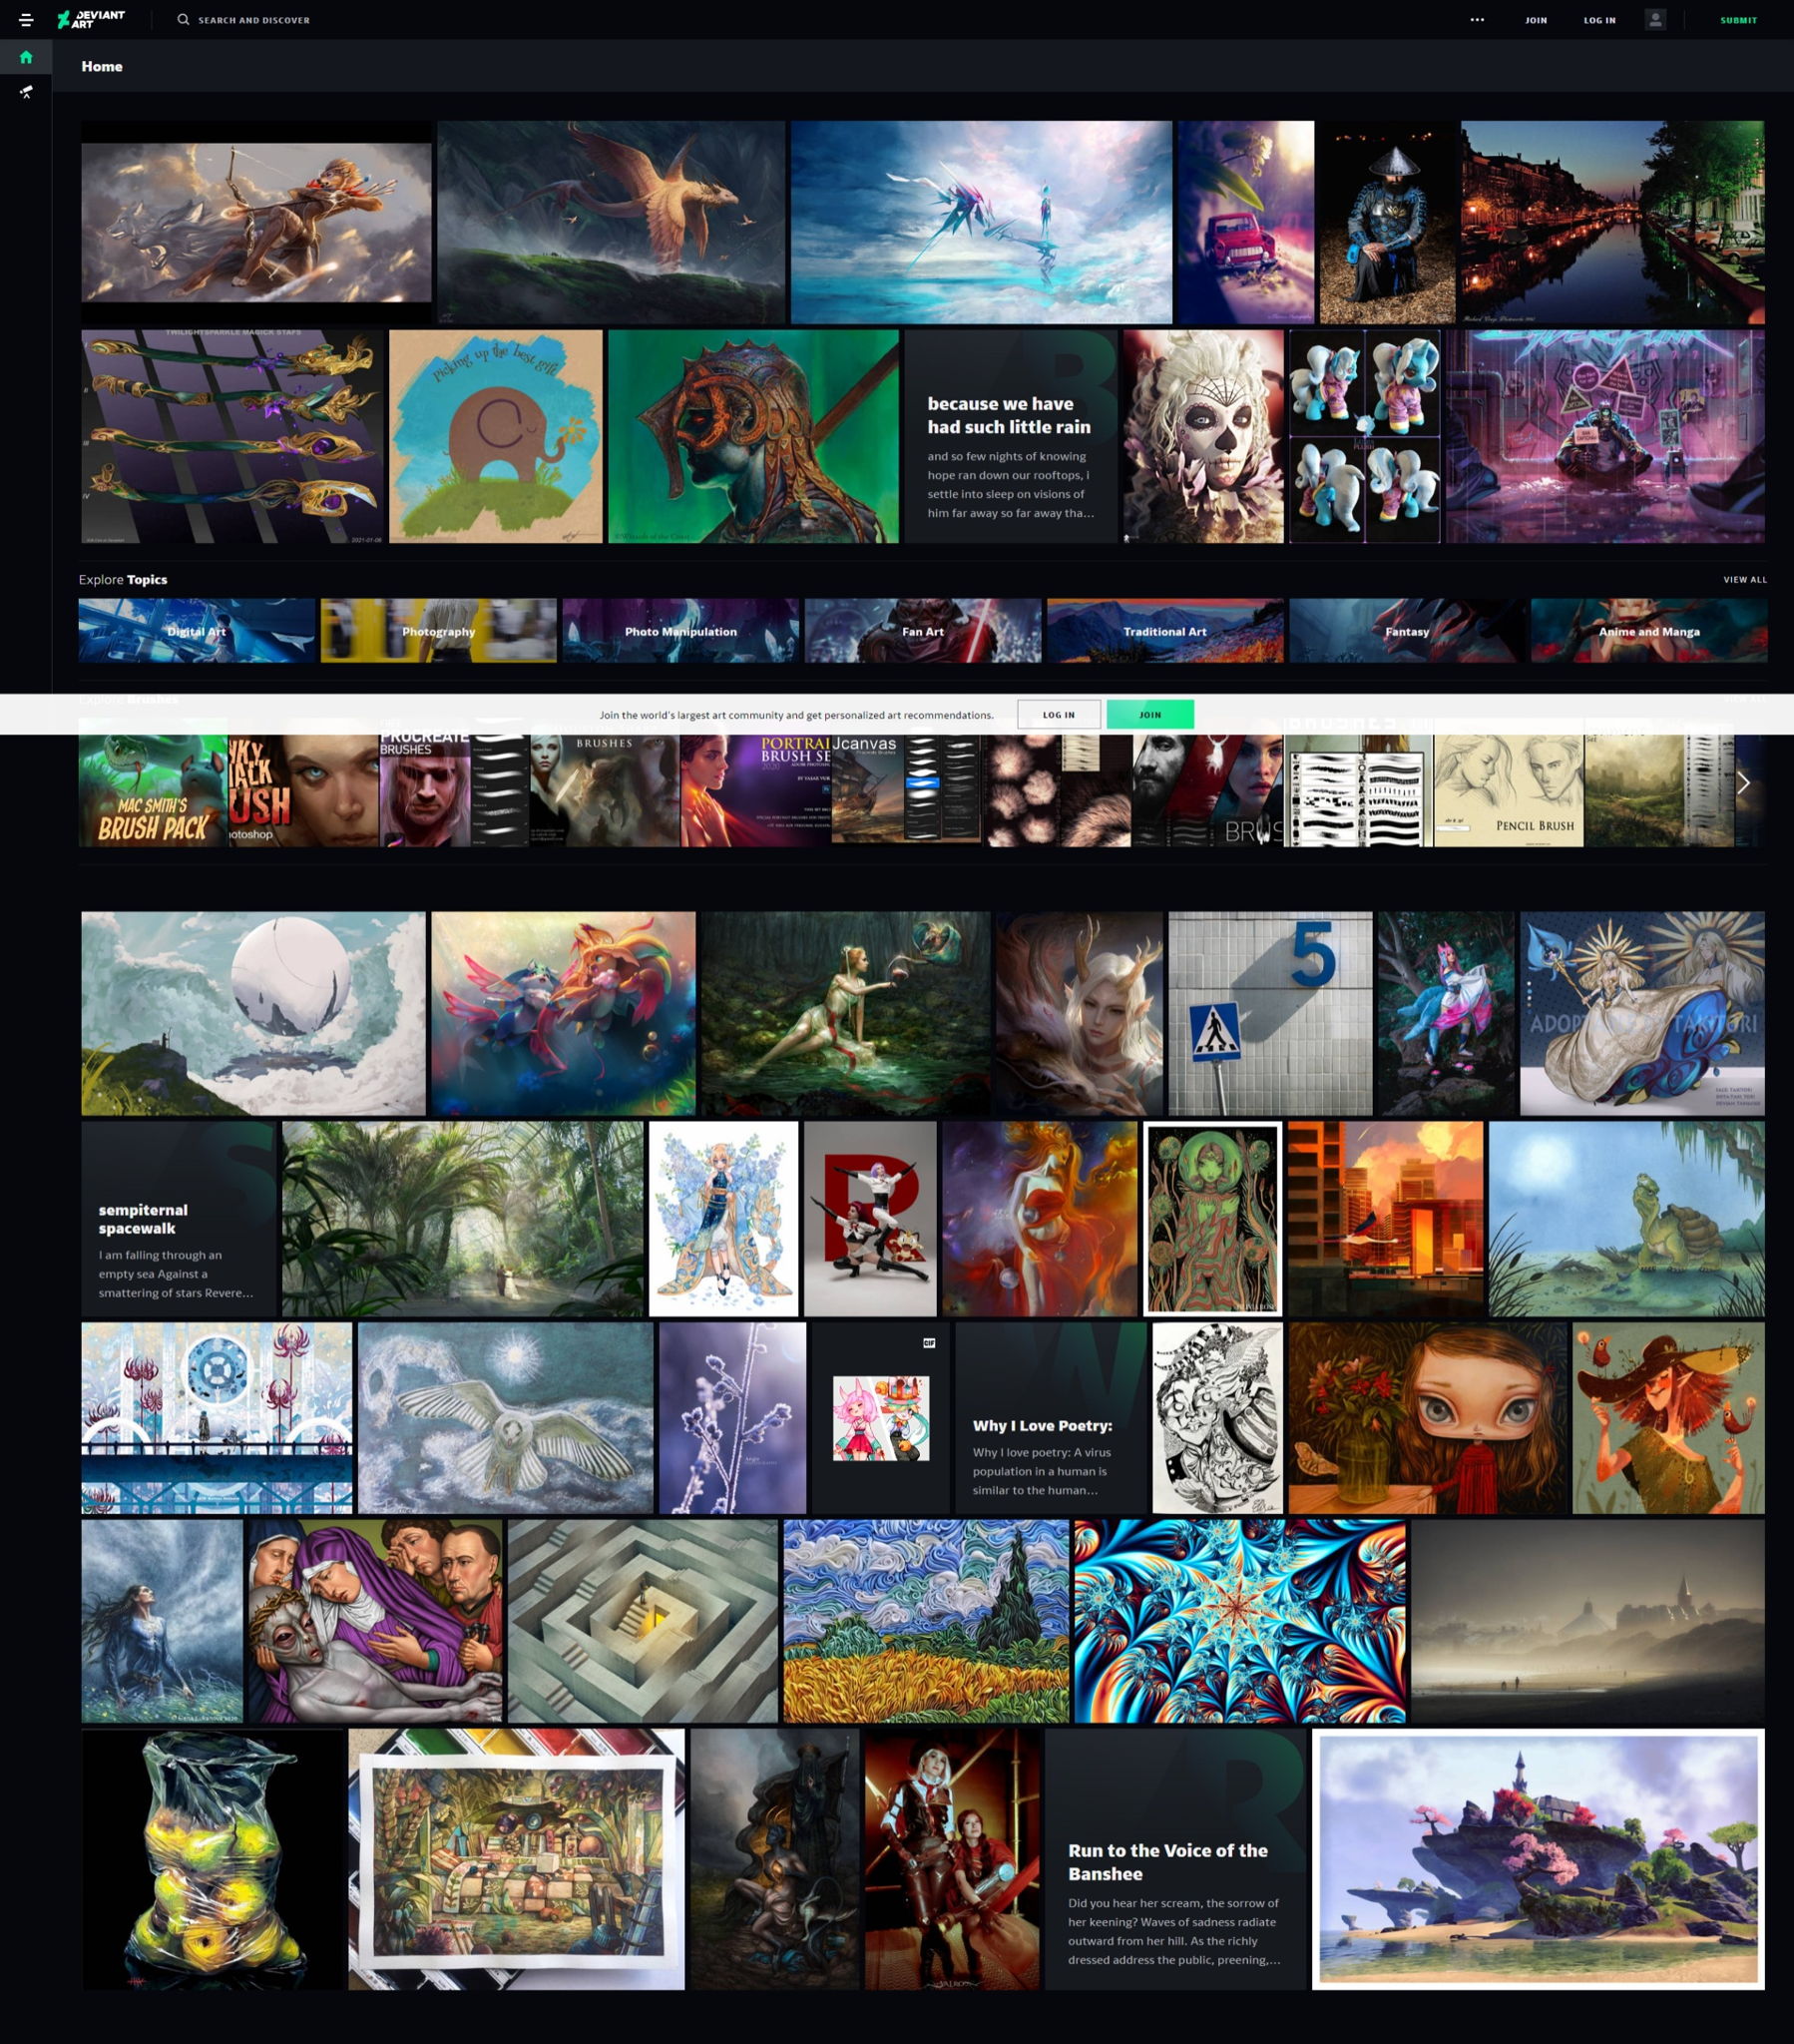This screenshot has height=2044, width=1794.
Task: Open the white owl flying painting
Action: [x=506, y=1418]
